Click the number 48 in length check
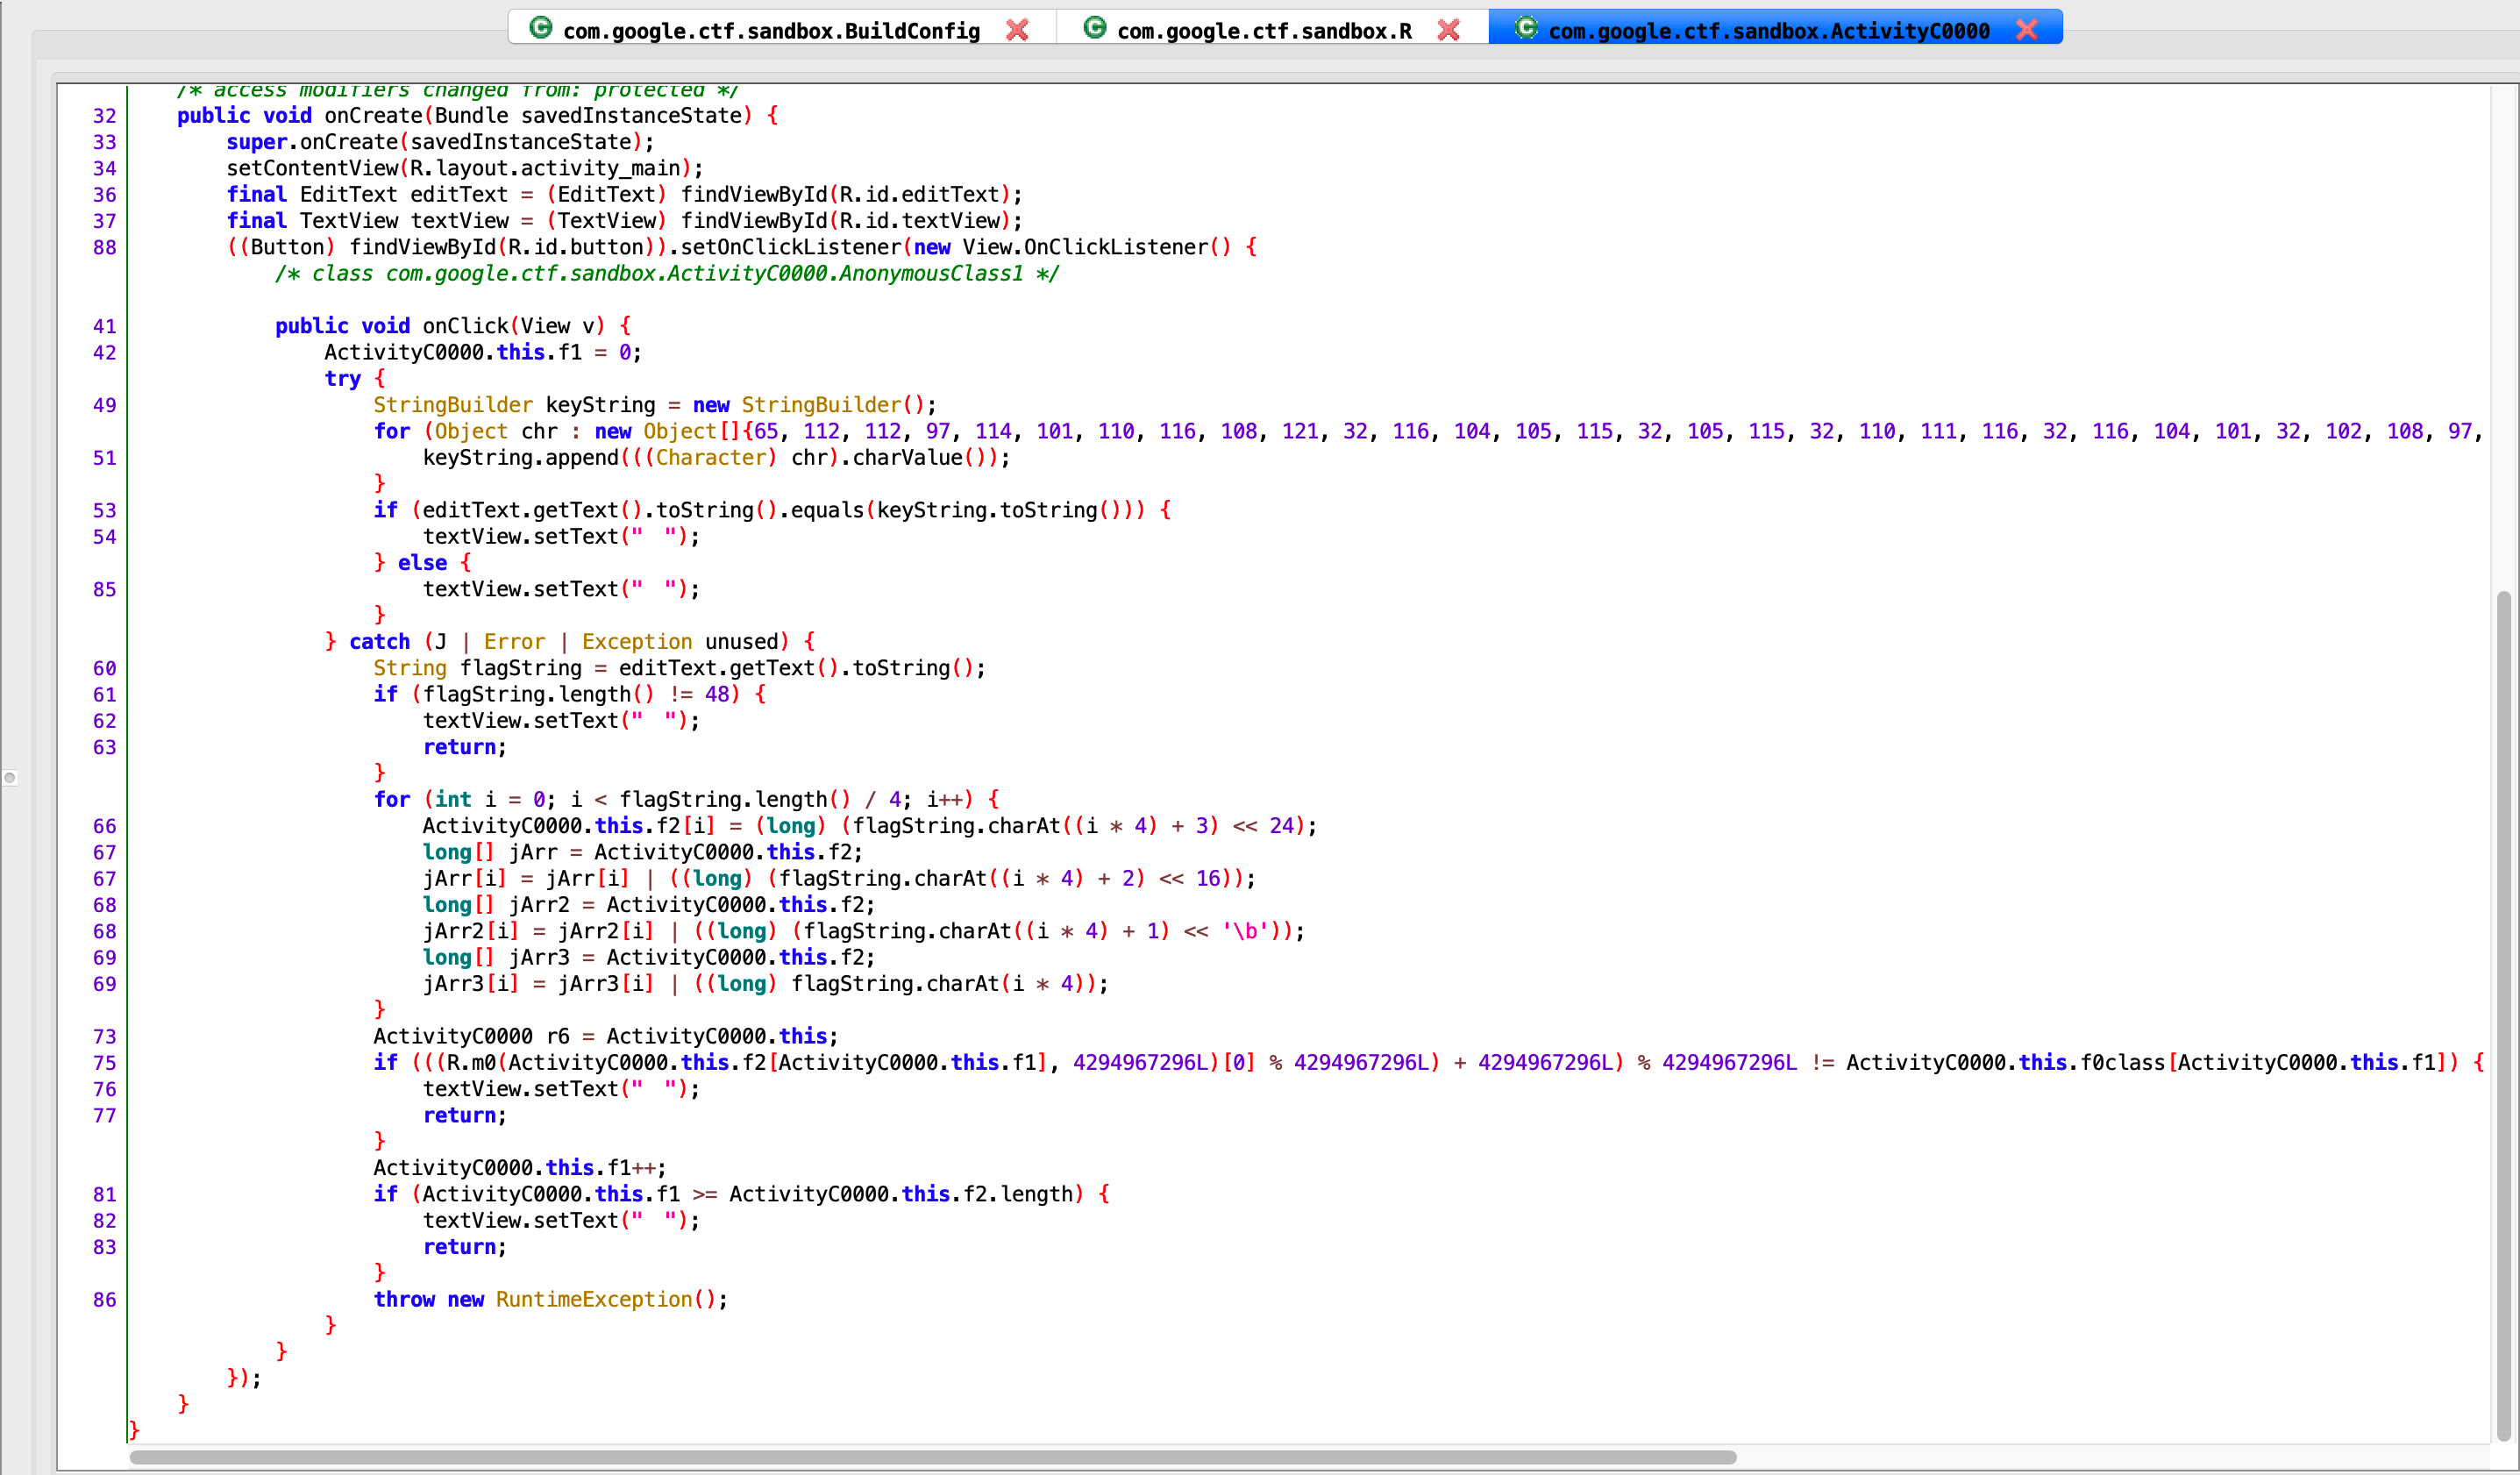The image size is (2520, 1475). pyautogui.click(x=717, y=694)
